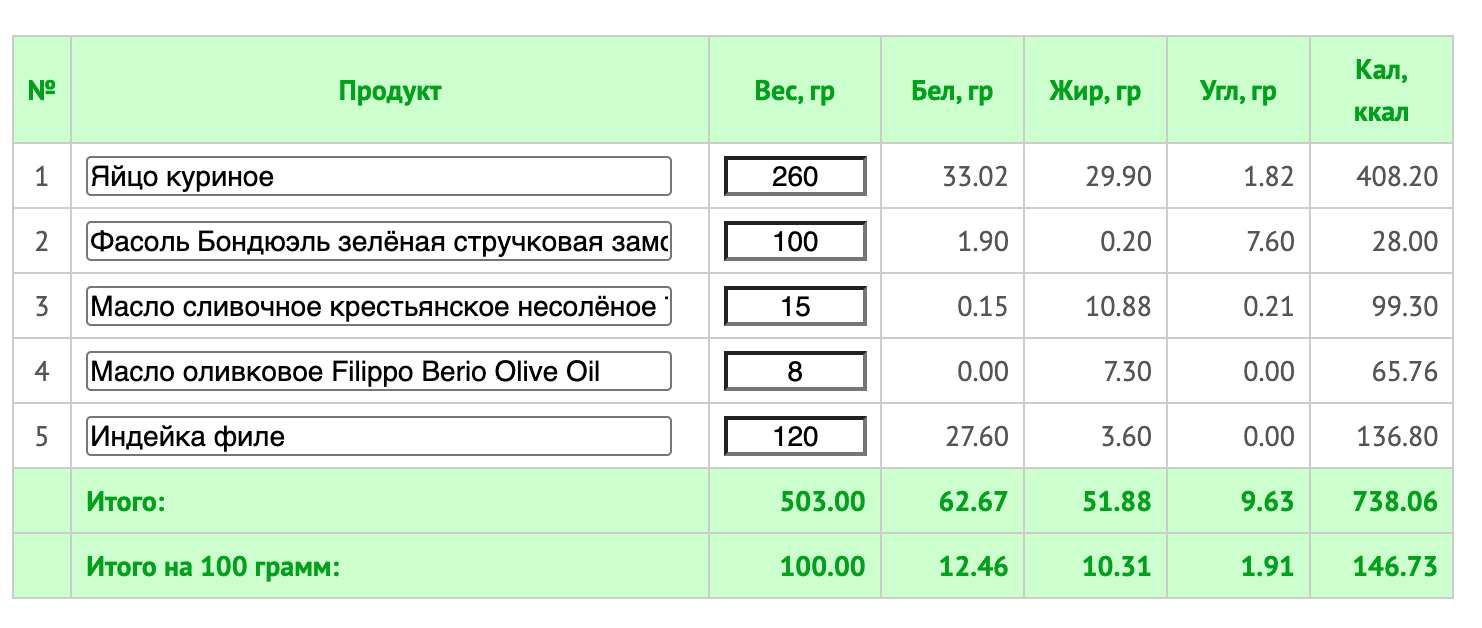Click the total calories value 738.06
The width and height of the screenshot is (1482, 628).
click(1395, 501)
